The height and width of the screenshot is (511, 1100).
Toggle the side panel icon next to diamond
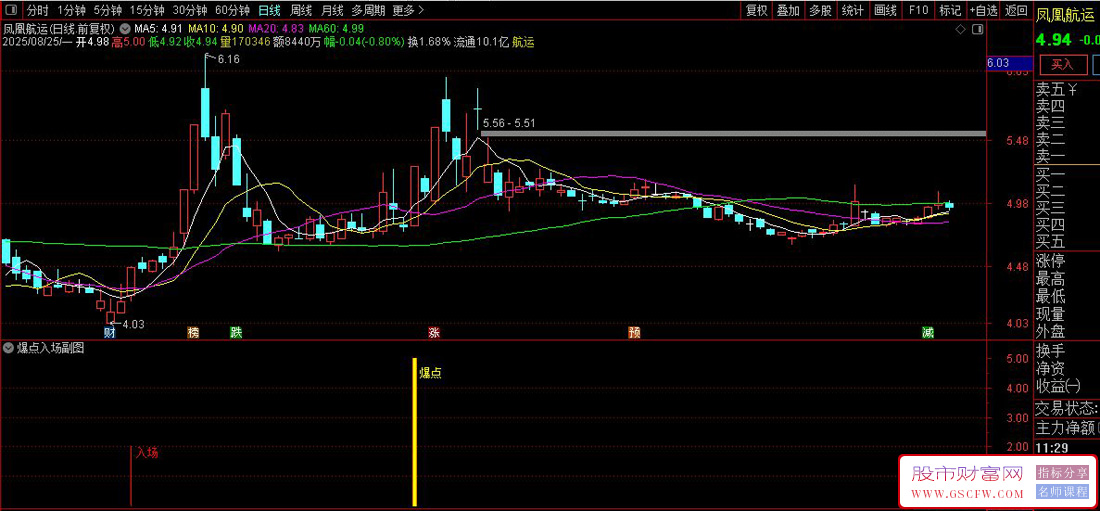[x=977, y=29]
